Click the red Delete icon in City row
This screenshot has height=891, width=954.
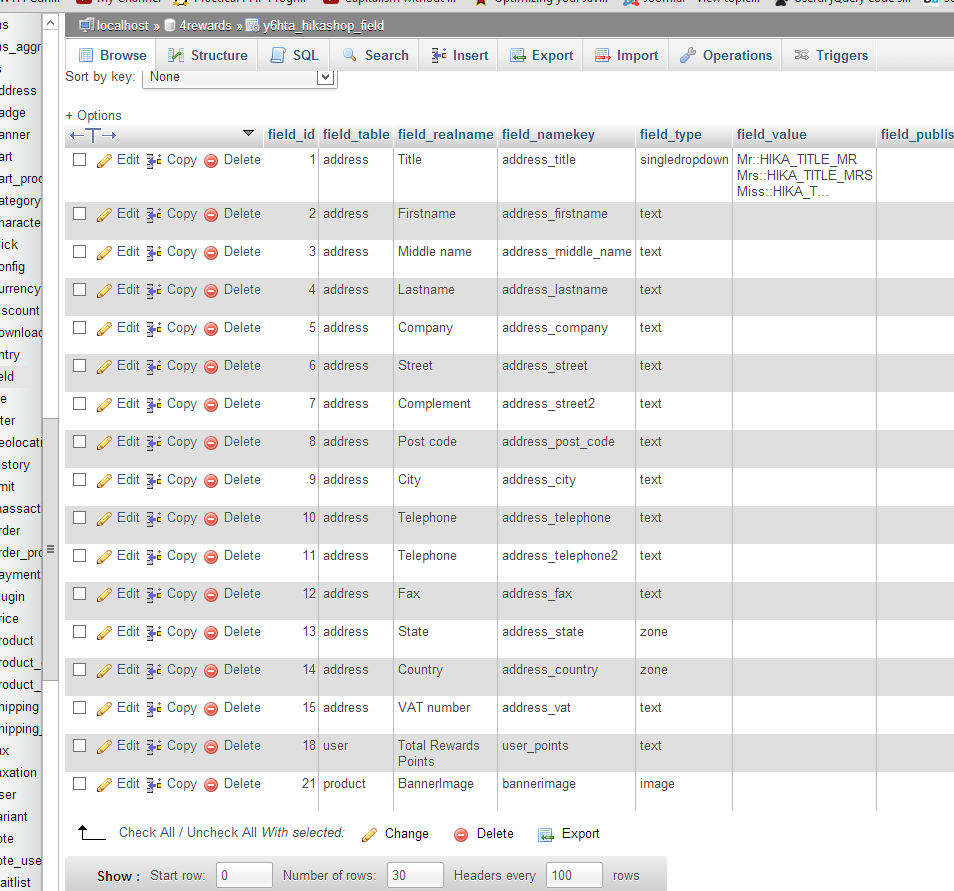[x=211, y=481]
